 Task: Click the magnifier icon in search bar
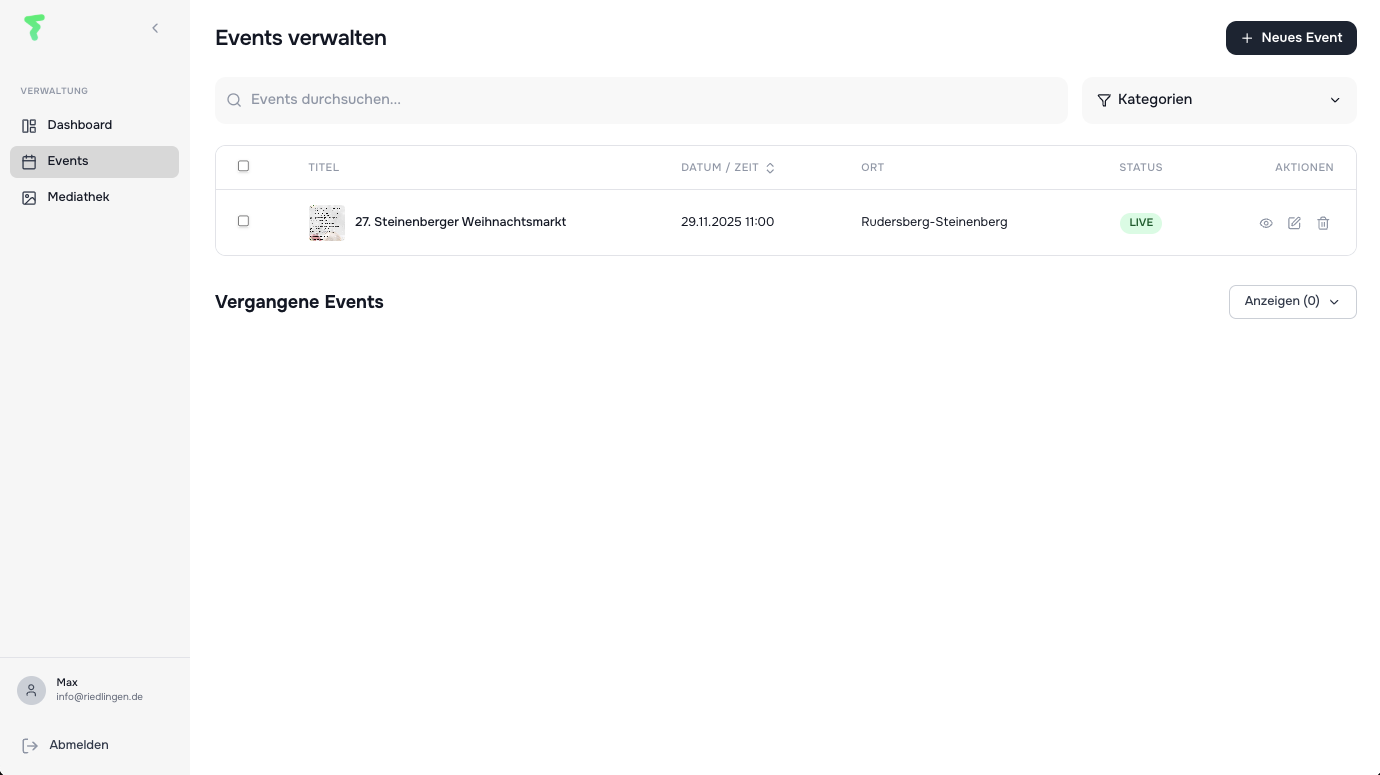click(x=234, y=100)
